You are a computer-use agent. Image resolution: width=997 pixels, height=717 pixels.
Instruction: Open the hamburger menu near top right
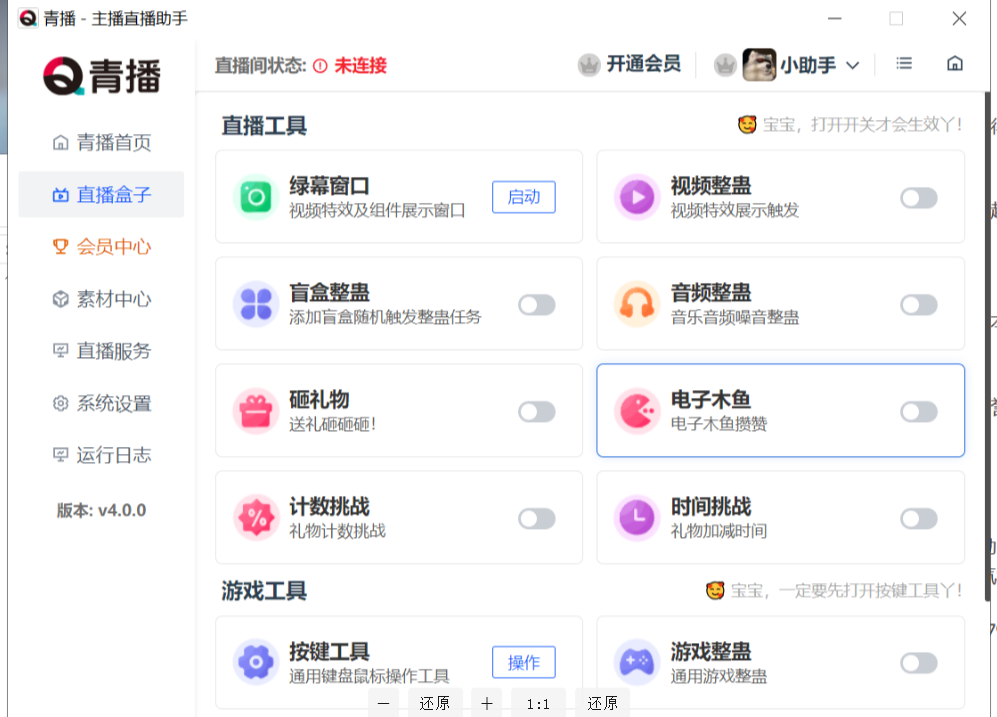pos(903,63)
